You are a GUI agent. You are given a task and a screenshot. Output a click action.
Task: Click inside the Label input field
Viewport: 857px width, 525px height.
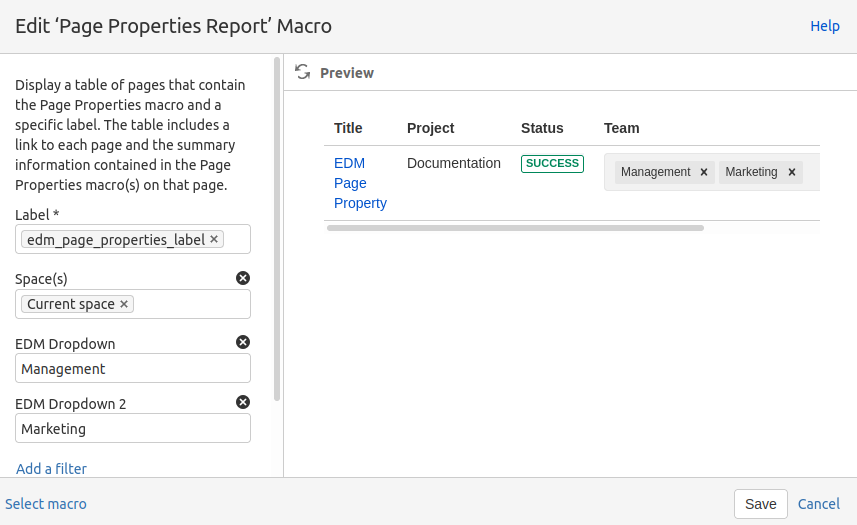[236, 240]
